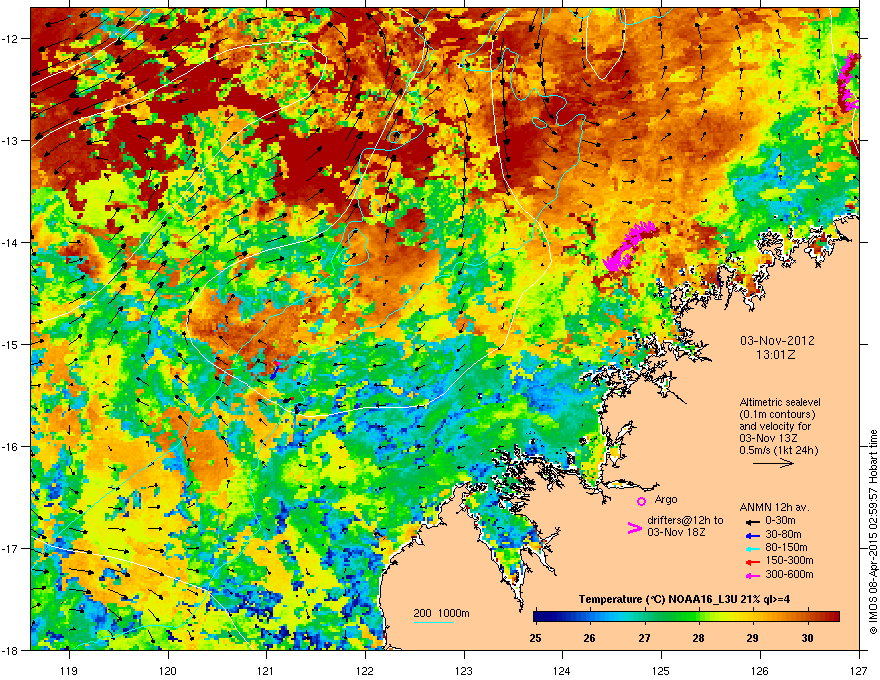The width and height of the screenshot is (880, 680).
Task: Click the longitude axis label '124'
Action: point(562,670)
